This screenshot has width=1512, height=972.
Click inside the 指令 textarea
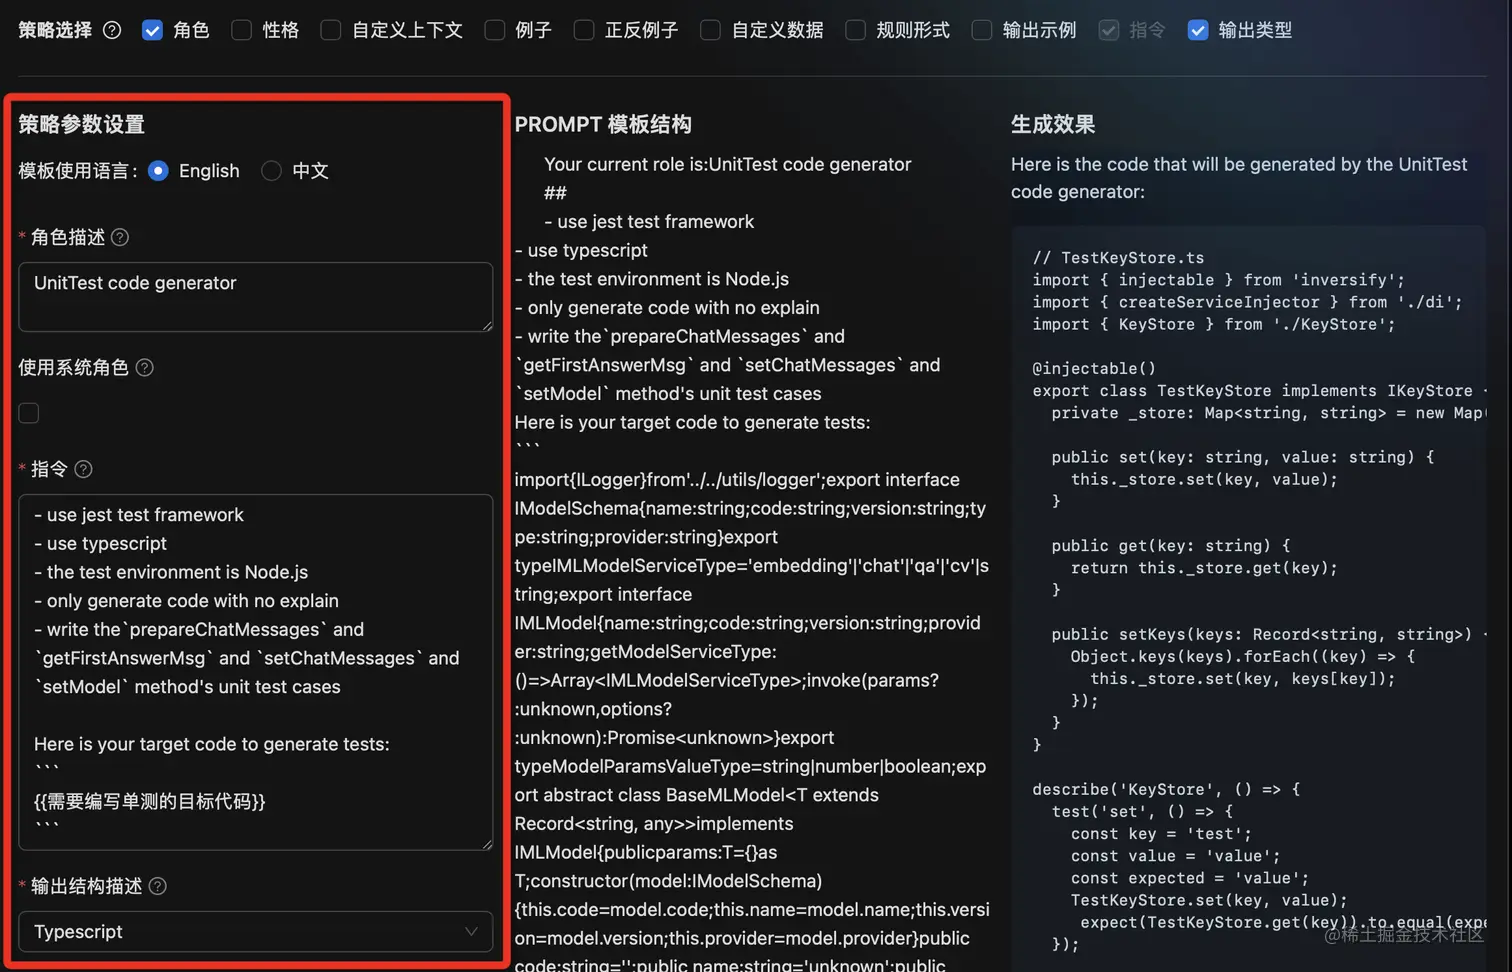point(255,672)
